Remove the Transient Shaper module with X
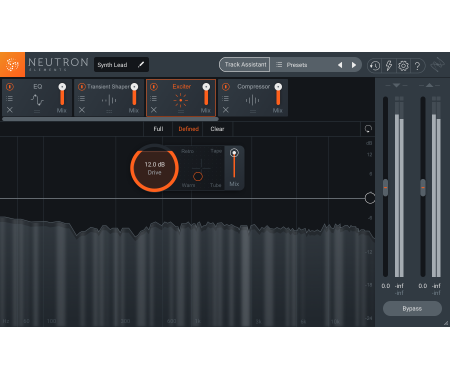450x380 pixels. click(82, 110)
